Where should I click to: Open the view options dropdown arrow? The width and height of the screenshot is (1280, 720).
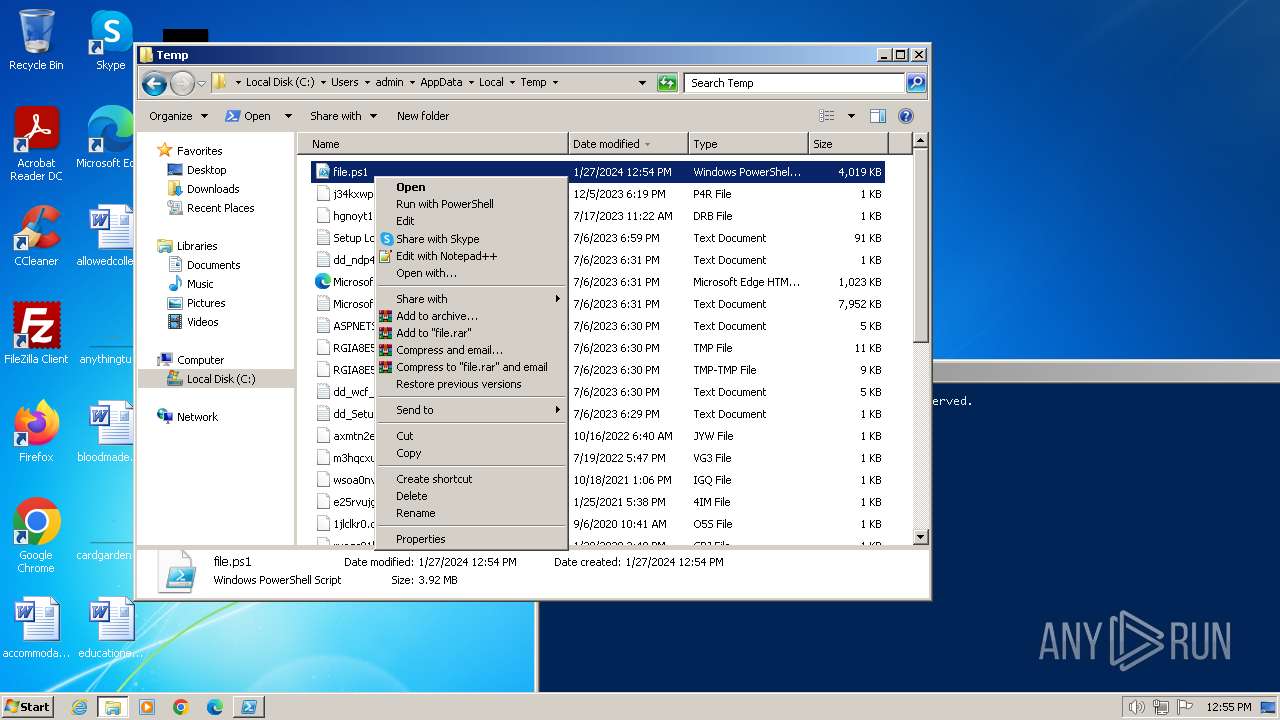pyautogui.click(x=851, y=116)
